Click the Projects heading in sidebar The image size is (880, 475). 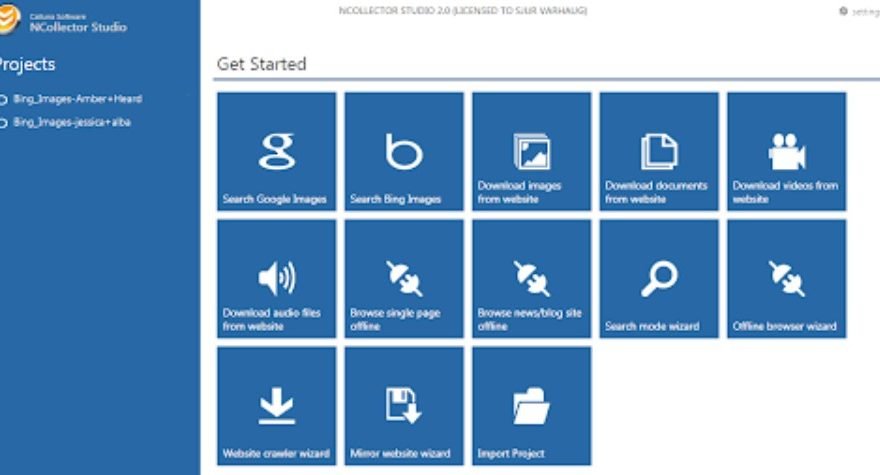pyautogui.click(x=26, y=65)
